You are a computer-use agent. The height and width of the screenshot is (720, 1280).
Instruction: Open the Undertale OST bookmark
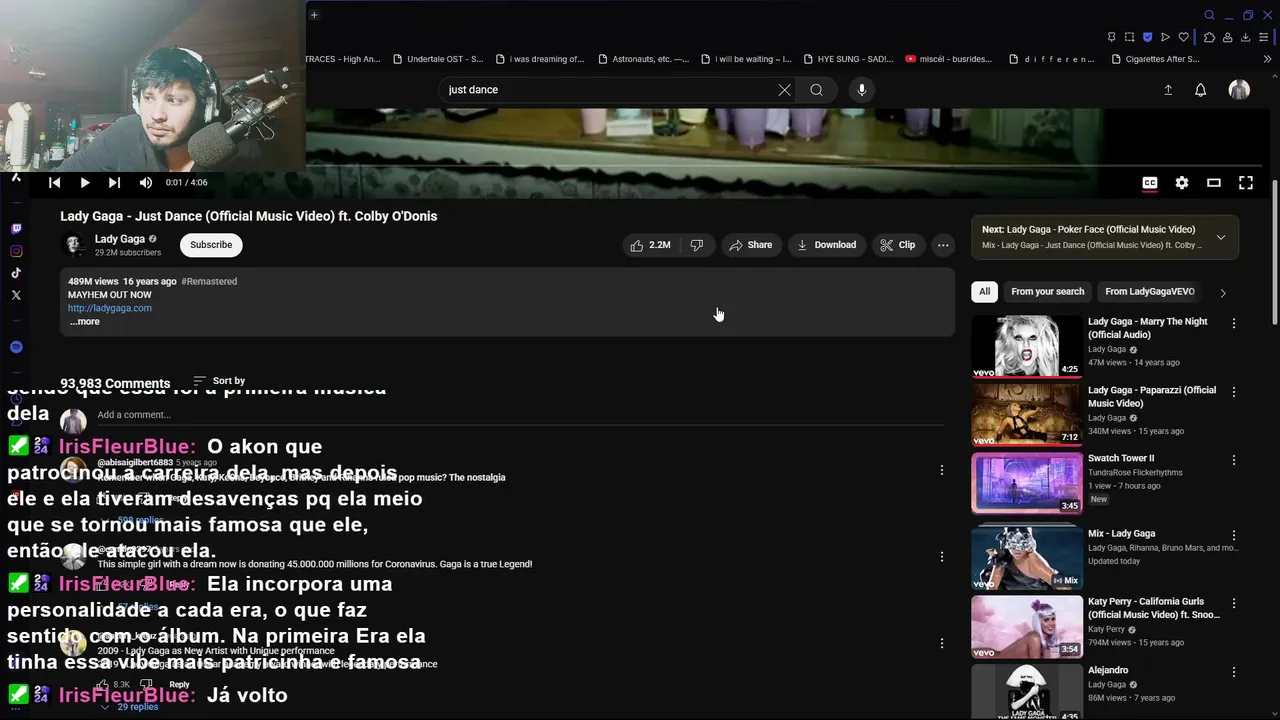438,59
